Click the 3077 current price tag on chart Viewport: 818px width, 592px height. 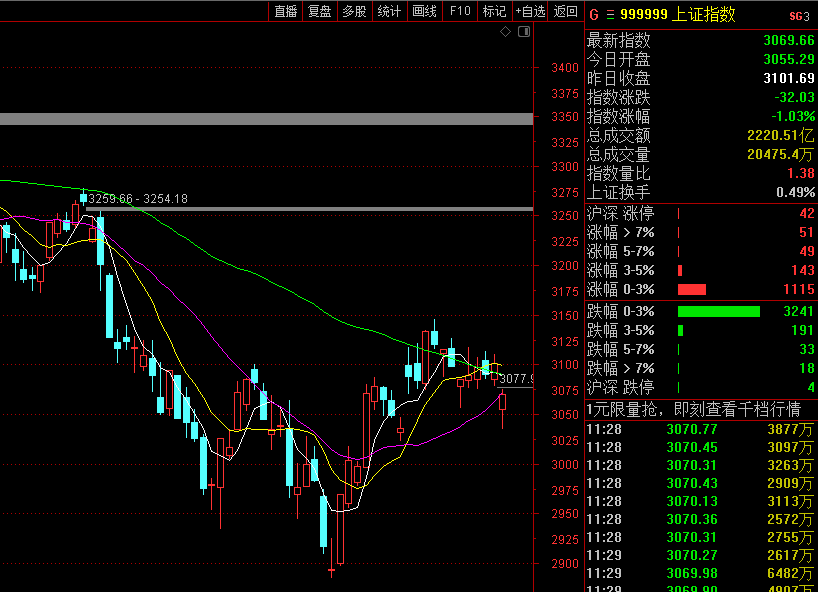point(516,379)
